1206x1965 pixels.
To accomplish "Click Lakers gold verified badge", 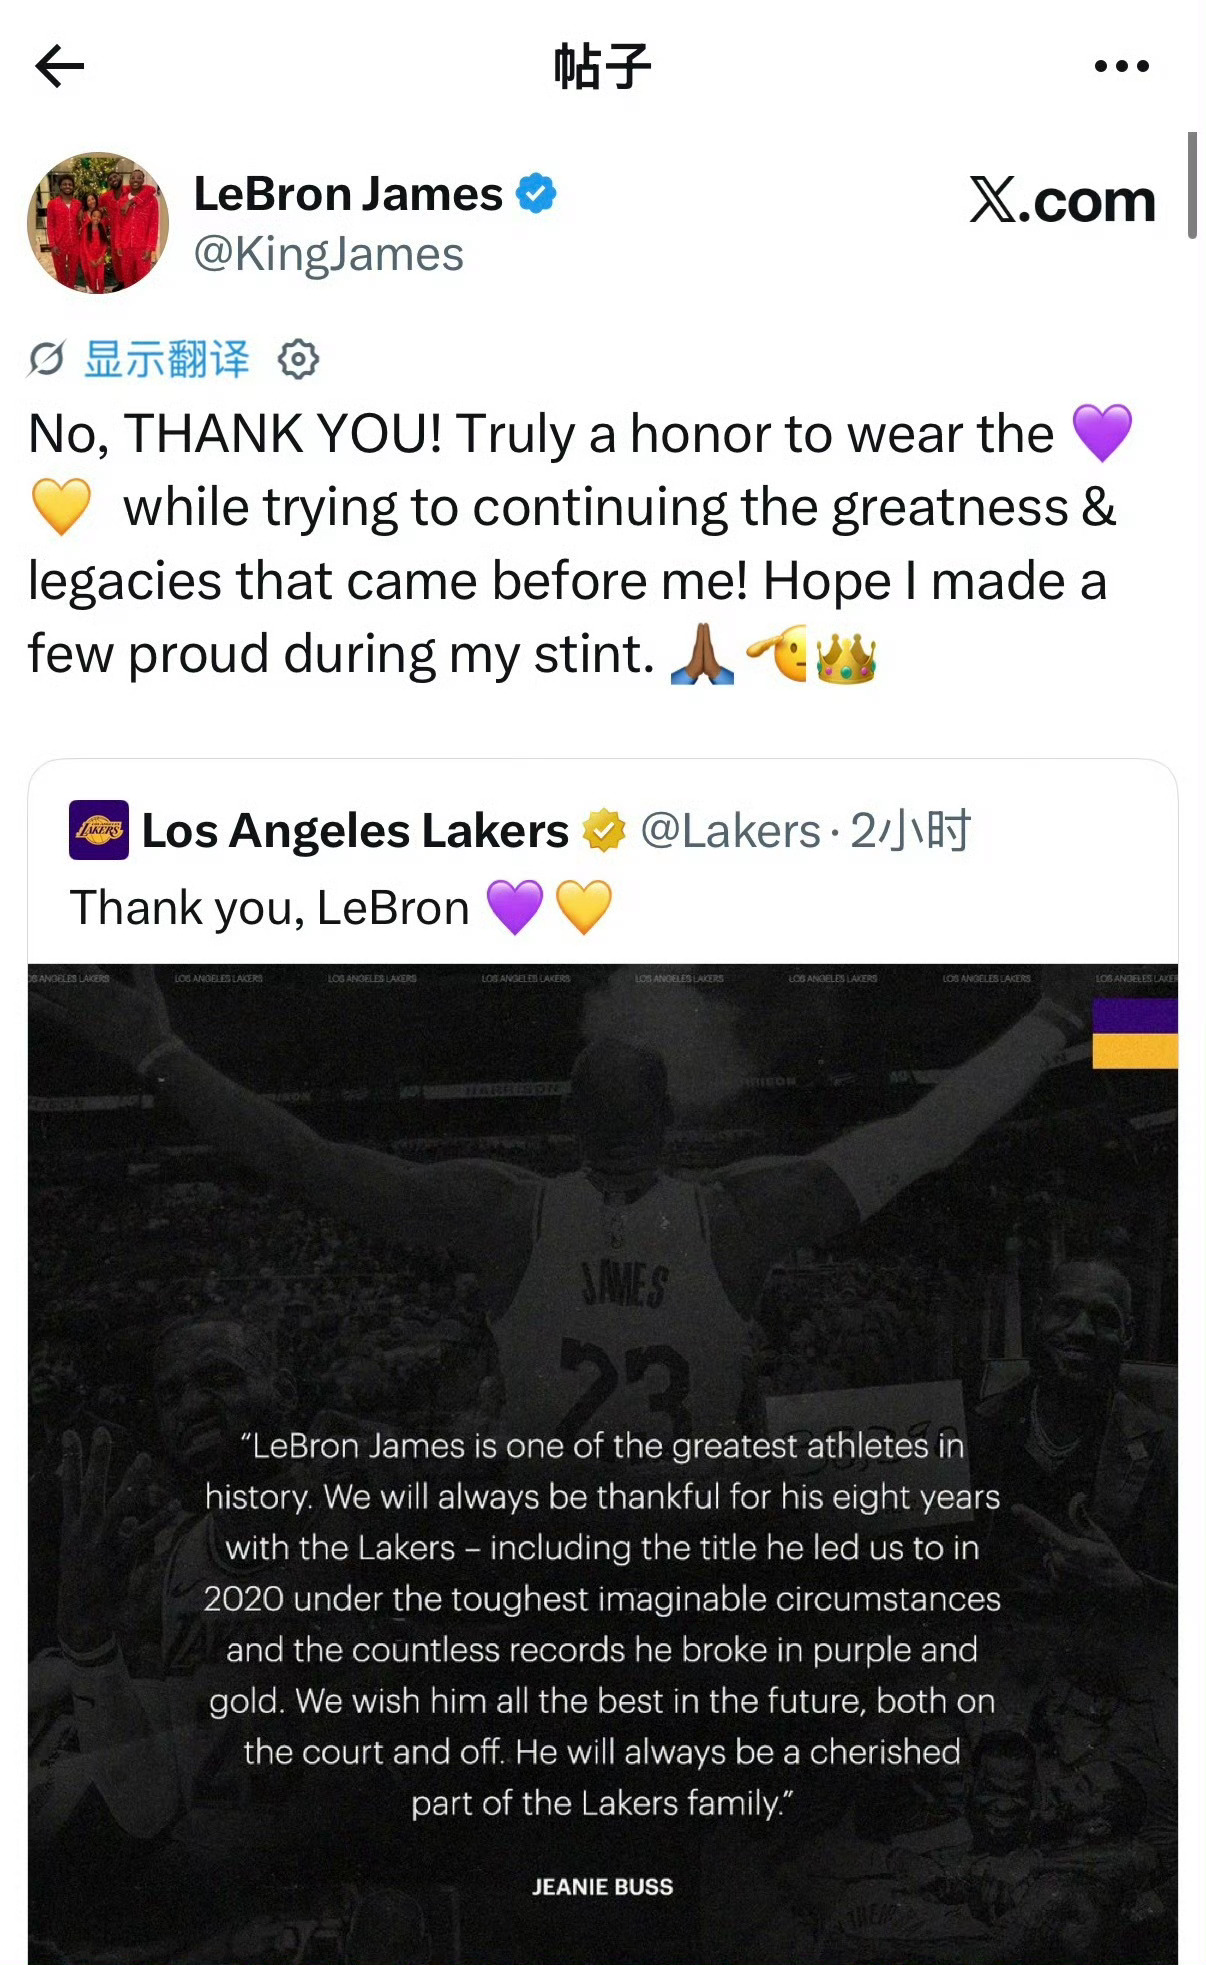I will tap(604, 831).
